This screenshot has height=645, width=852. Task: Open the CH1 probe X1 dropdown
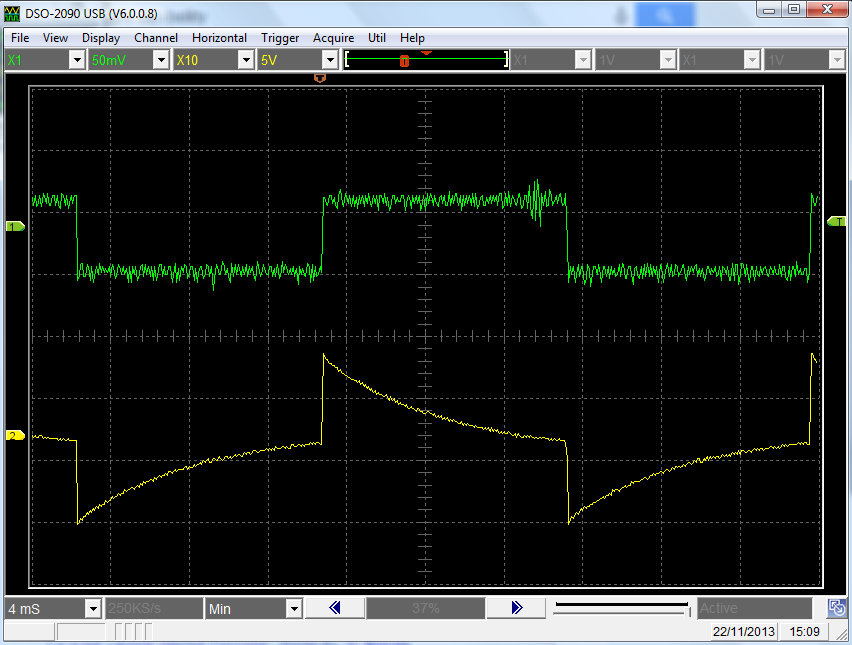point(76,60)
